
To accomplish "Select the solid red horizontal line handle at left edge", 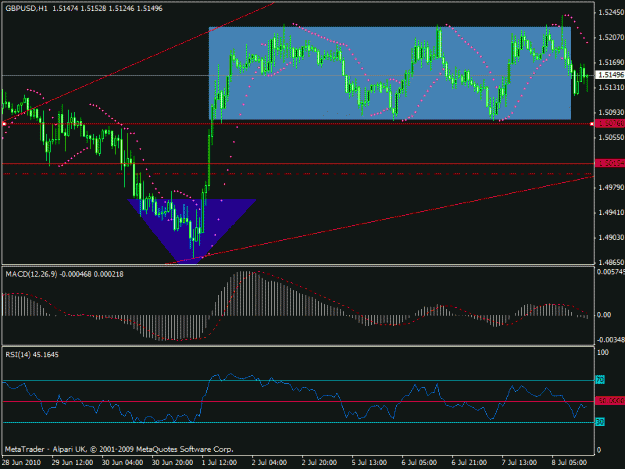I will [4, 124].
